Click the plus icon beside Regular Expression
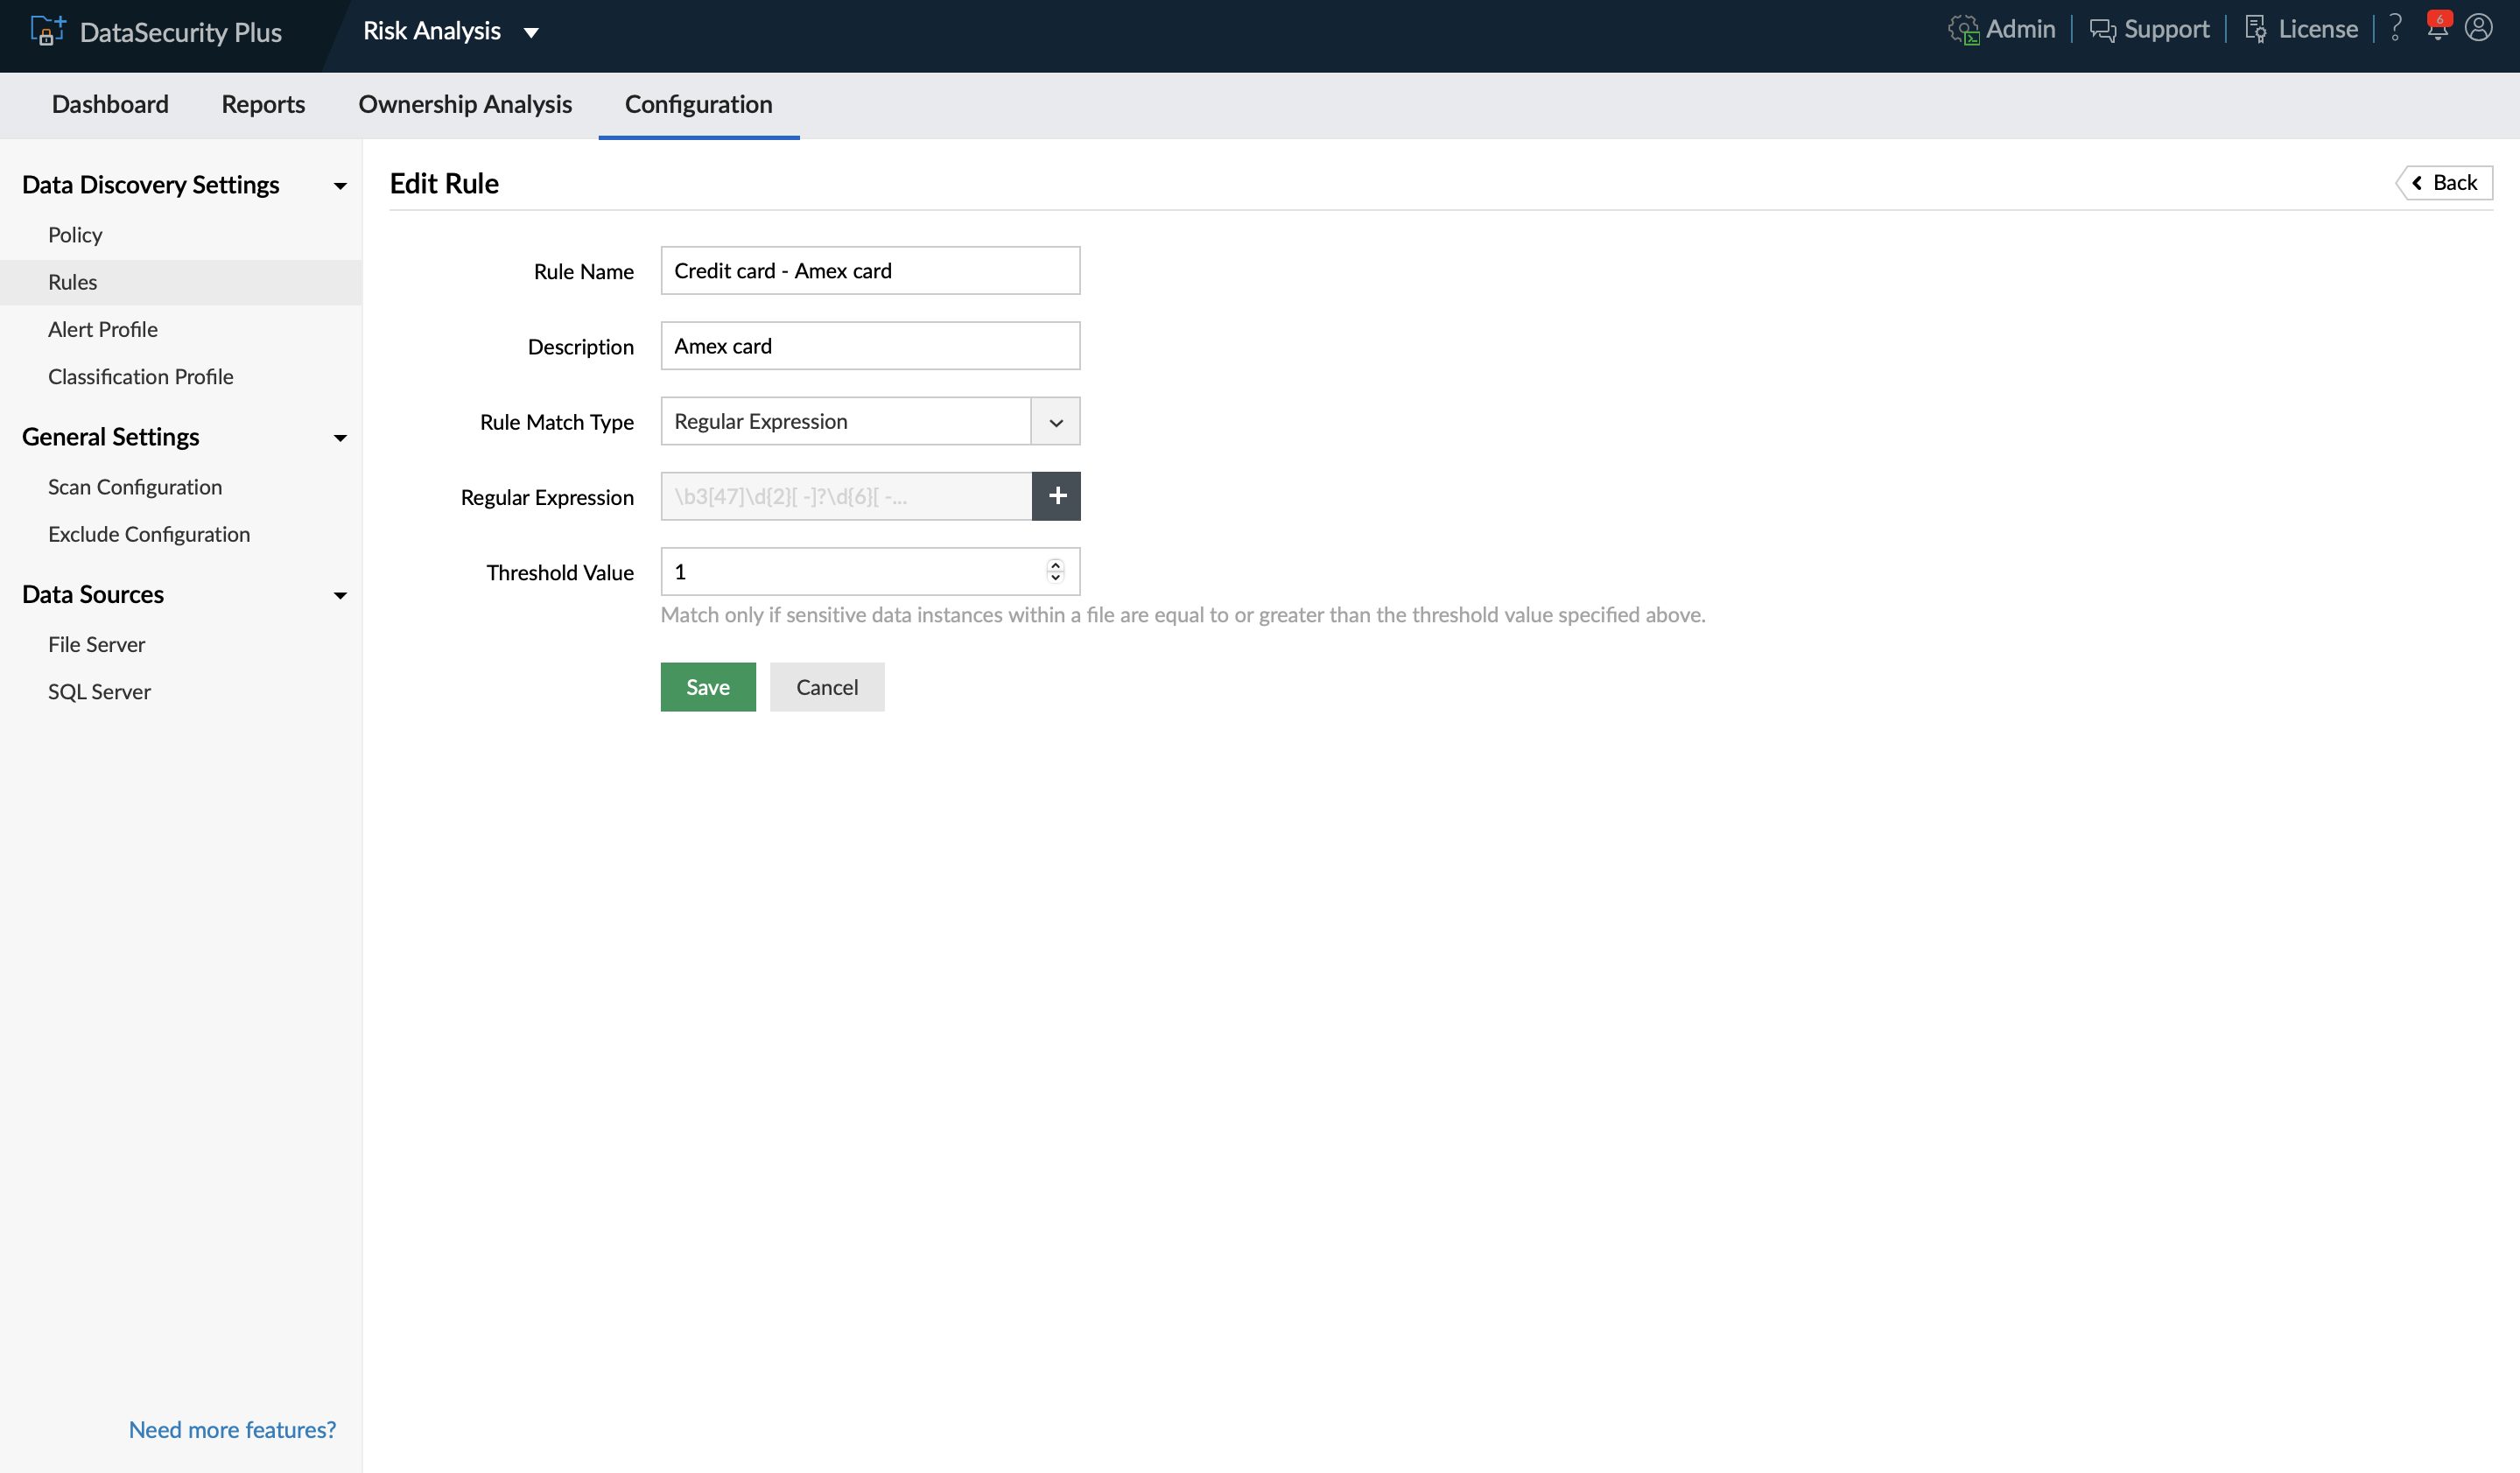The width and height of the screenshot is (2520, 1473). [1056, 496]
